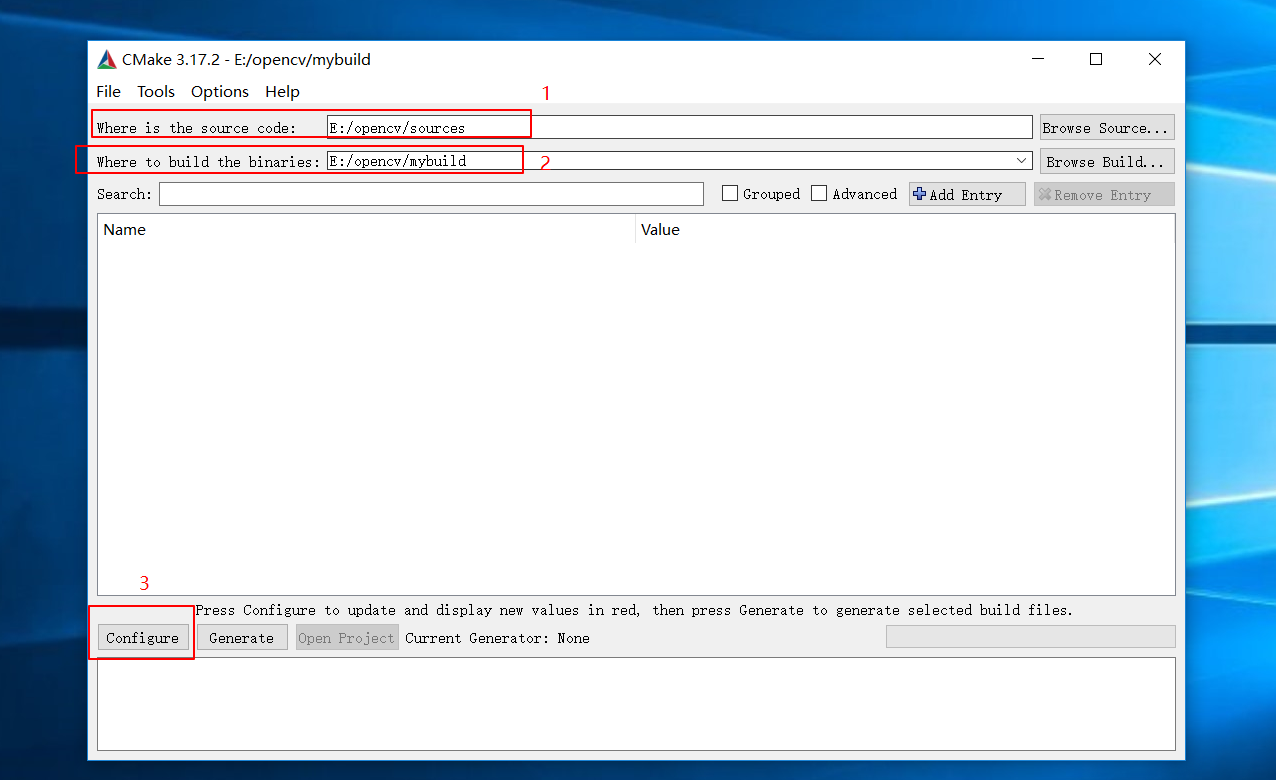Click the 'Where to build the binaries:' label
The width and height of the screenshot is (1276, 780).
pyautogui.click(x=208, y=161)
